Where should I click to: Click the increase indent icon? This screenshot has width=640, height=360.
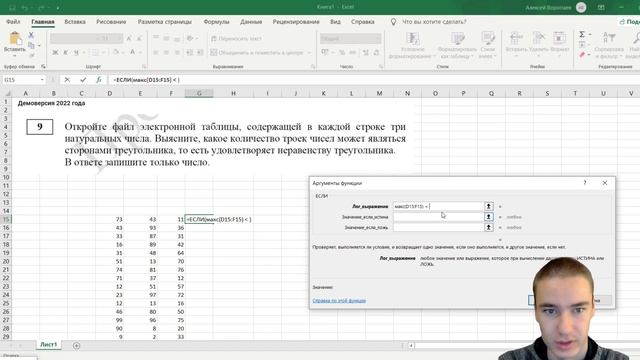click(200, 52)
